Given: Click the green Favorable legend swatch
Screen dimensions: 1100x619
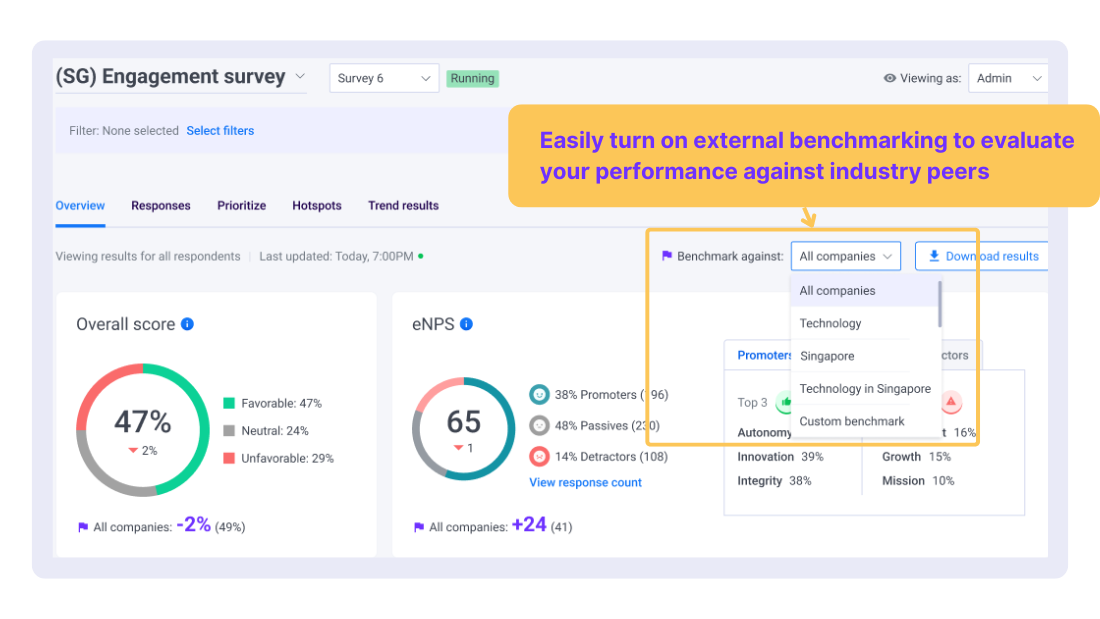Looking at the screenshot, I should pos(229,404).
